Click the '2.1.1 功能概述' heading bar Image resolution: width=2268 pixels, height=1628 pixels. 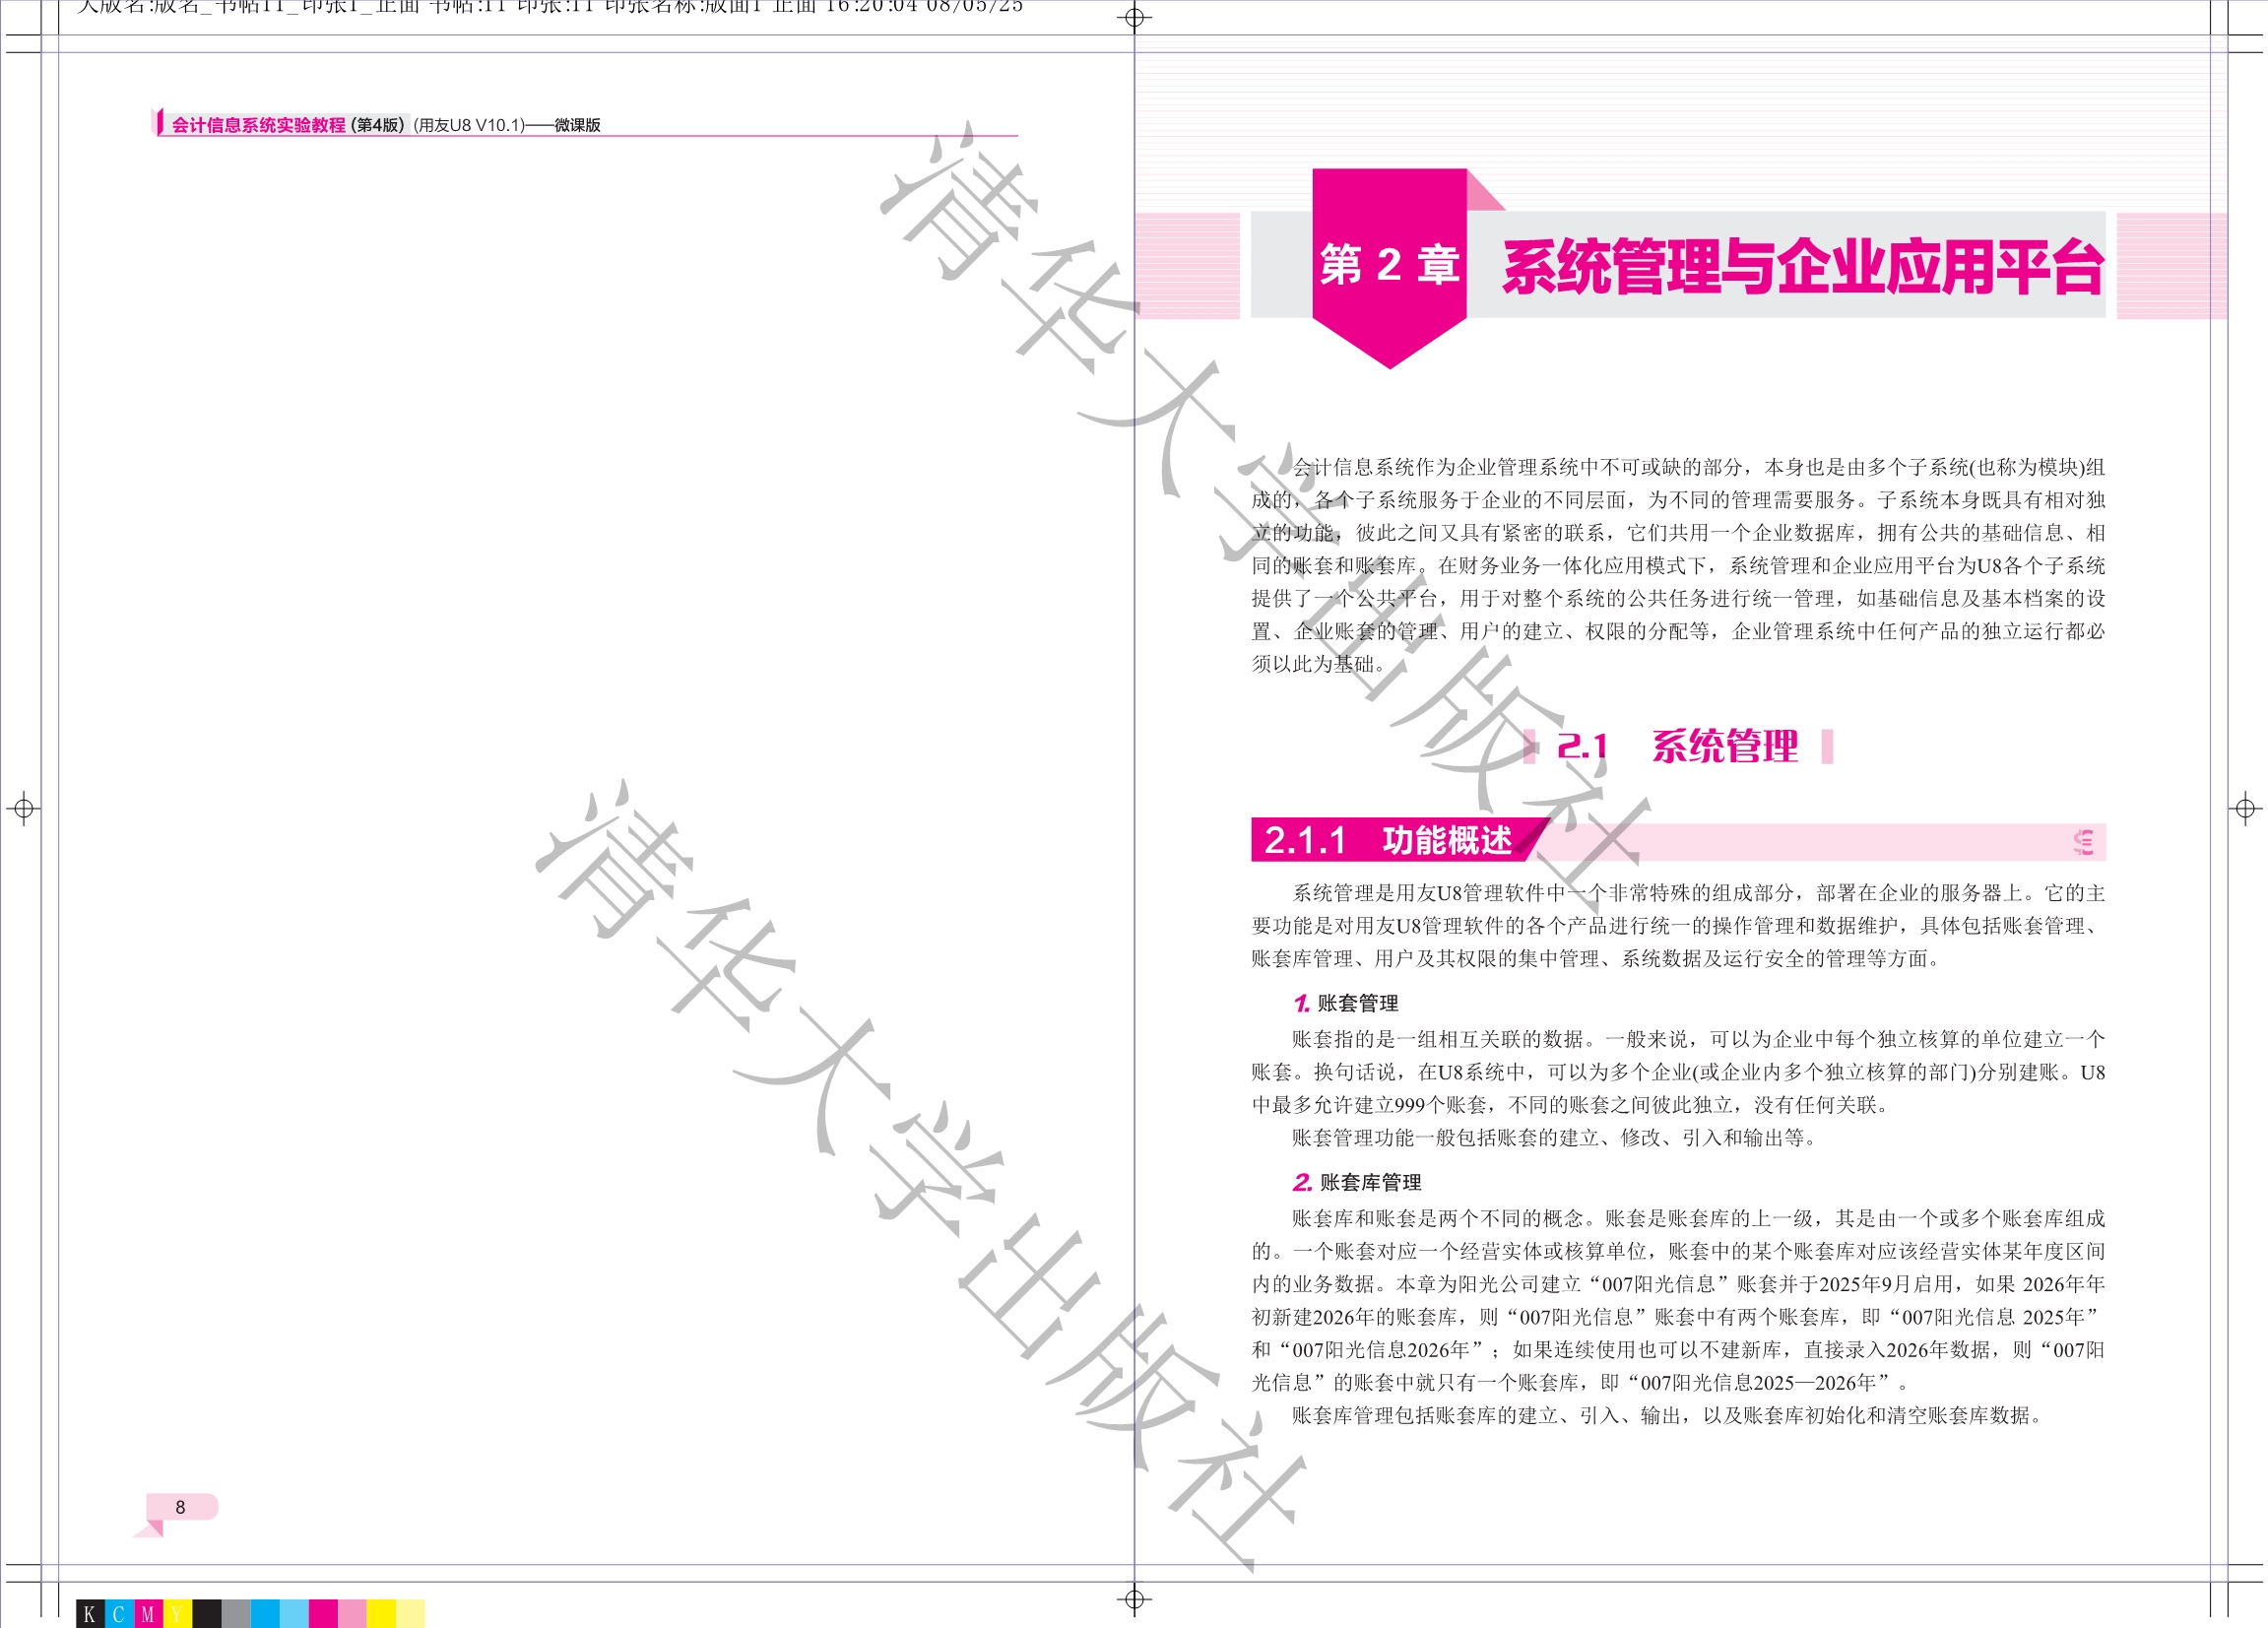(x=1388, y=841)
